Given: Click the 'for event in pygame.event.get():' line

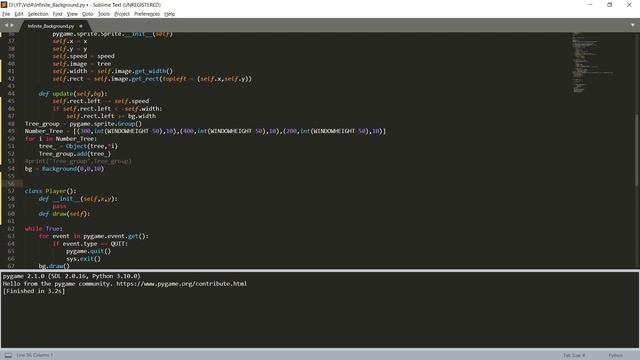Looking at the screenshot, I should [x=93, y=236].
